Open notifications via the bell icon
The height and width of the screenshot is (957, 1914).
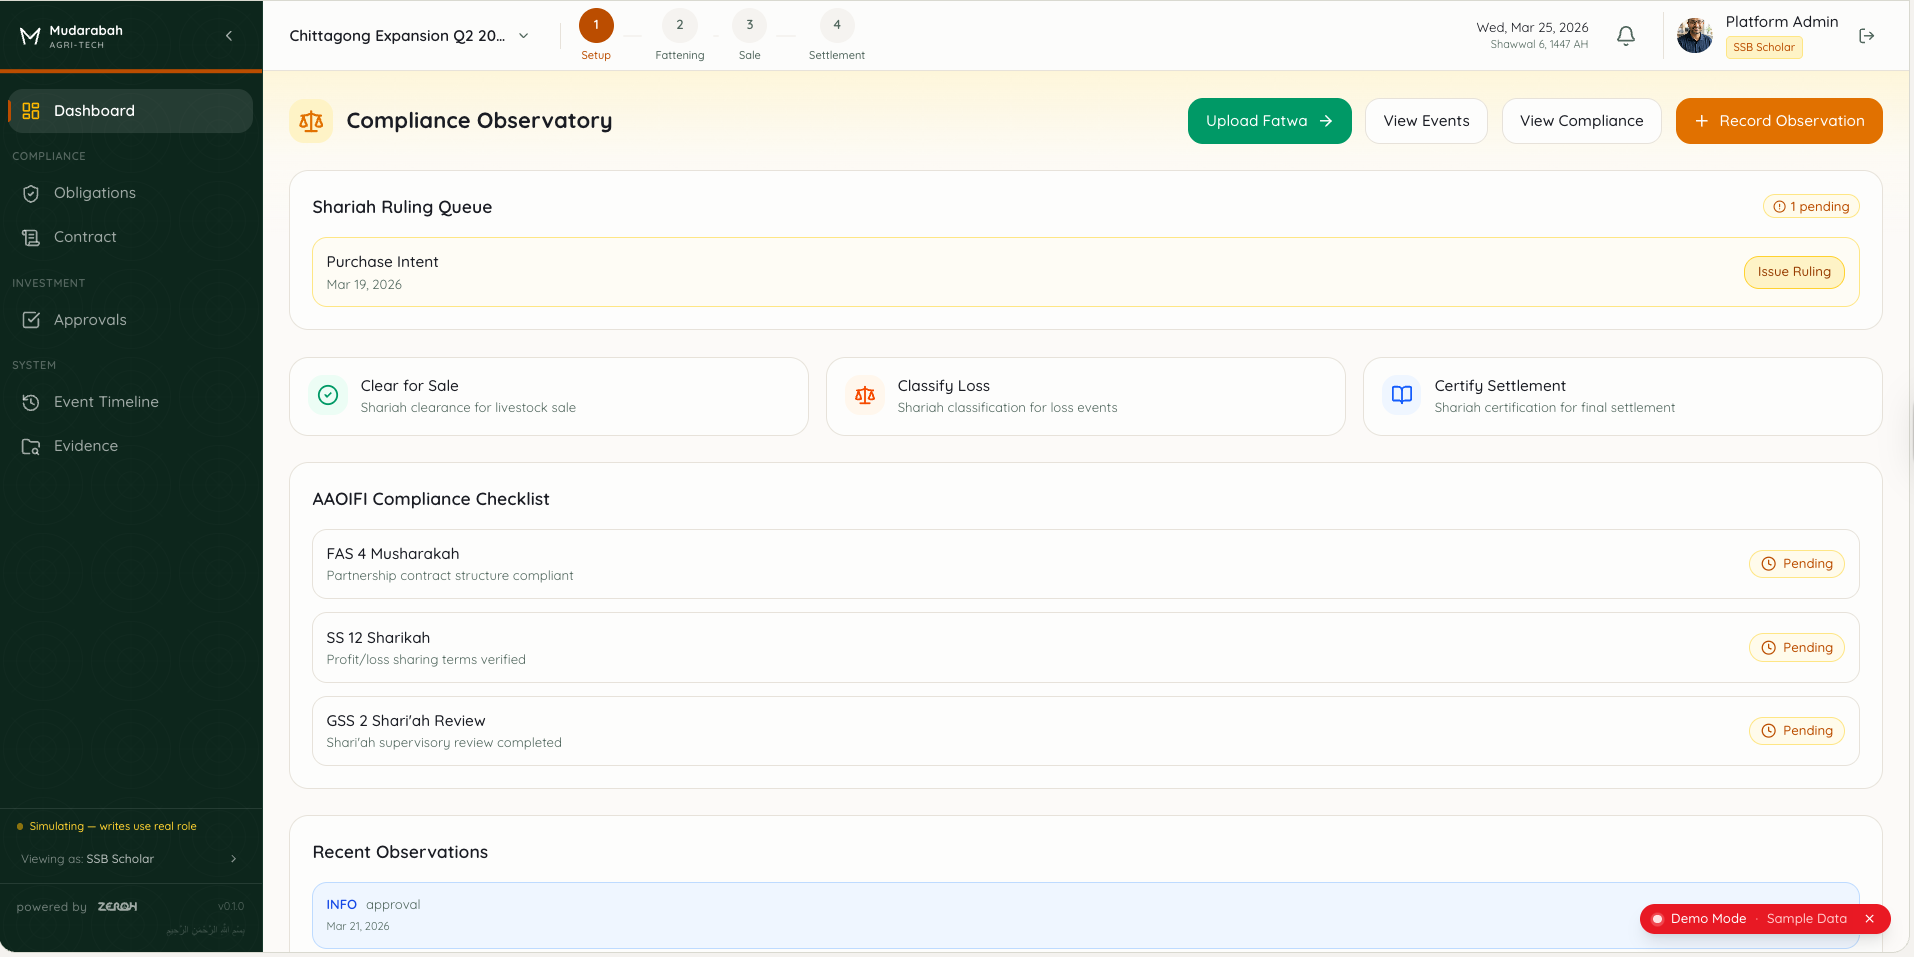click(1625, 35)
